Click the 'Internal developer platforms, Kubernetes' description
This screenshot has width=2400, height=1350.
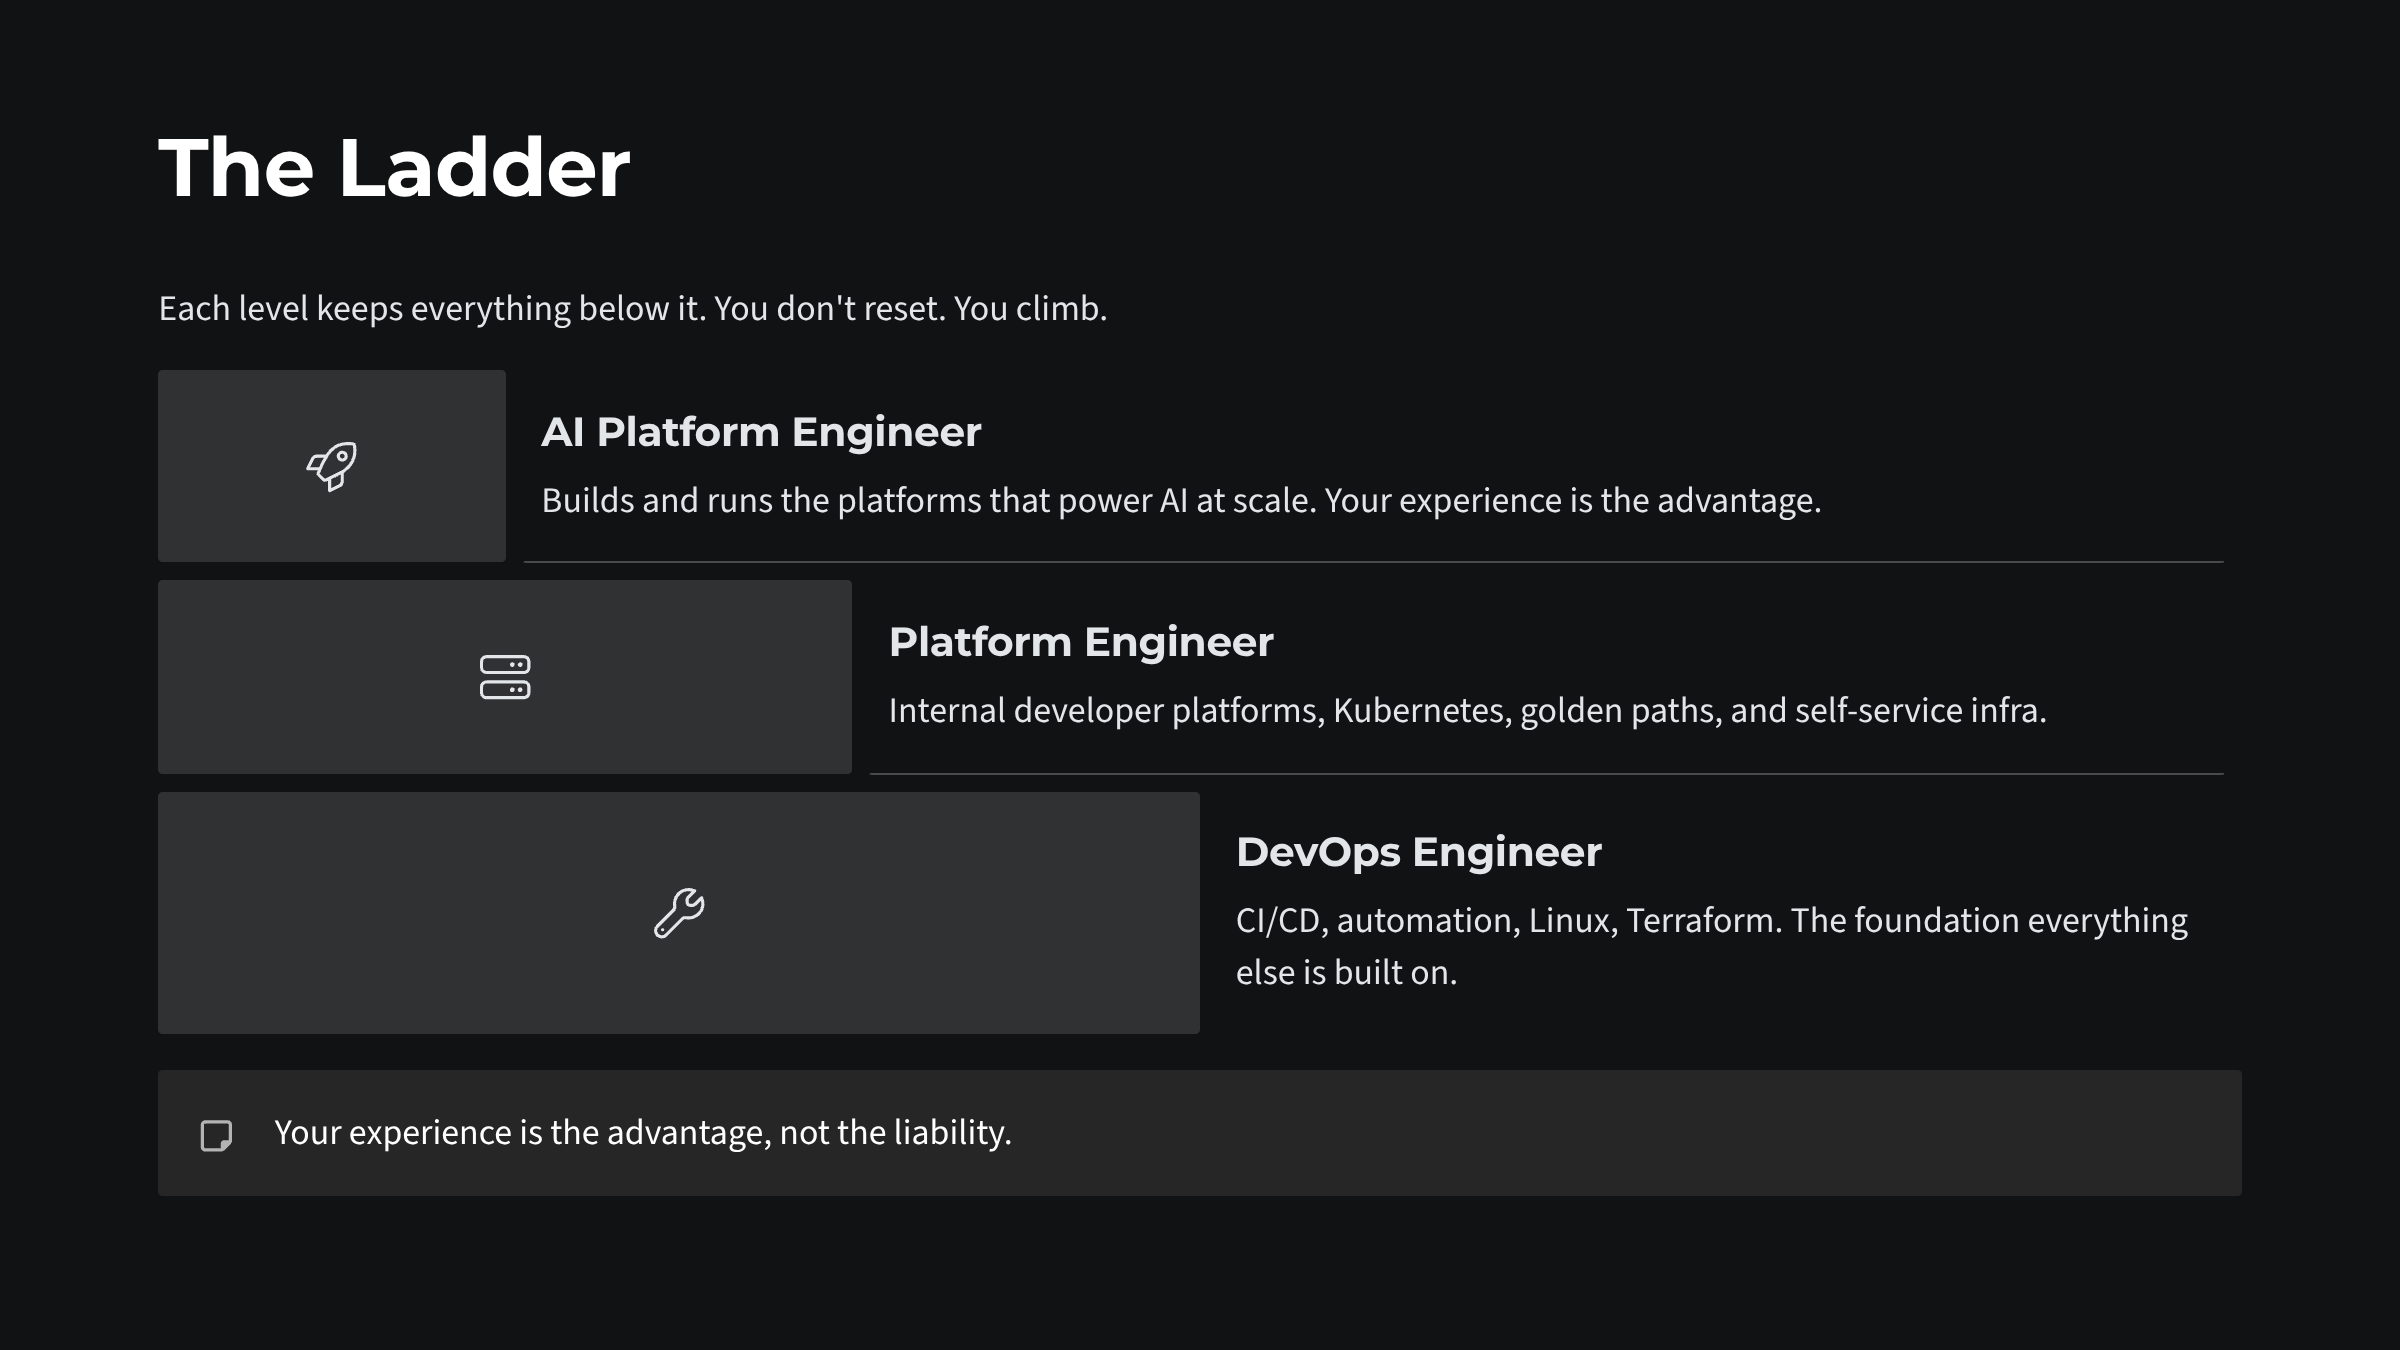[x=1467, y=710]
